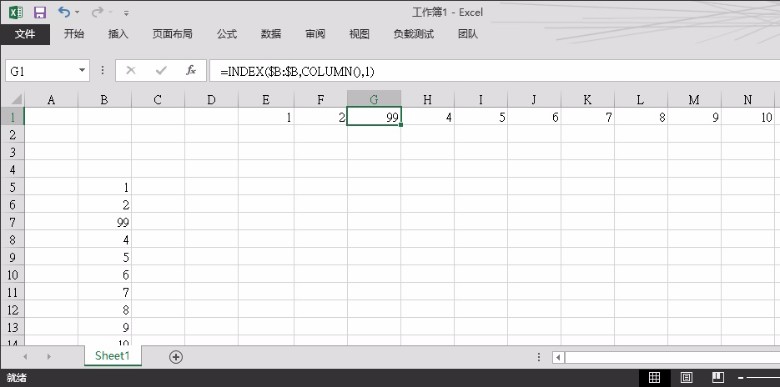The height and width of the screenshot is (387, 780).
Task: Switch to Normal view in status bar
Action: click(655, 377)
